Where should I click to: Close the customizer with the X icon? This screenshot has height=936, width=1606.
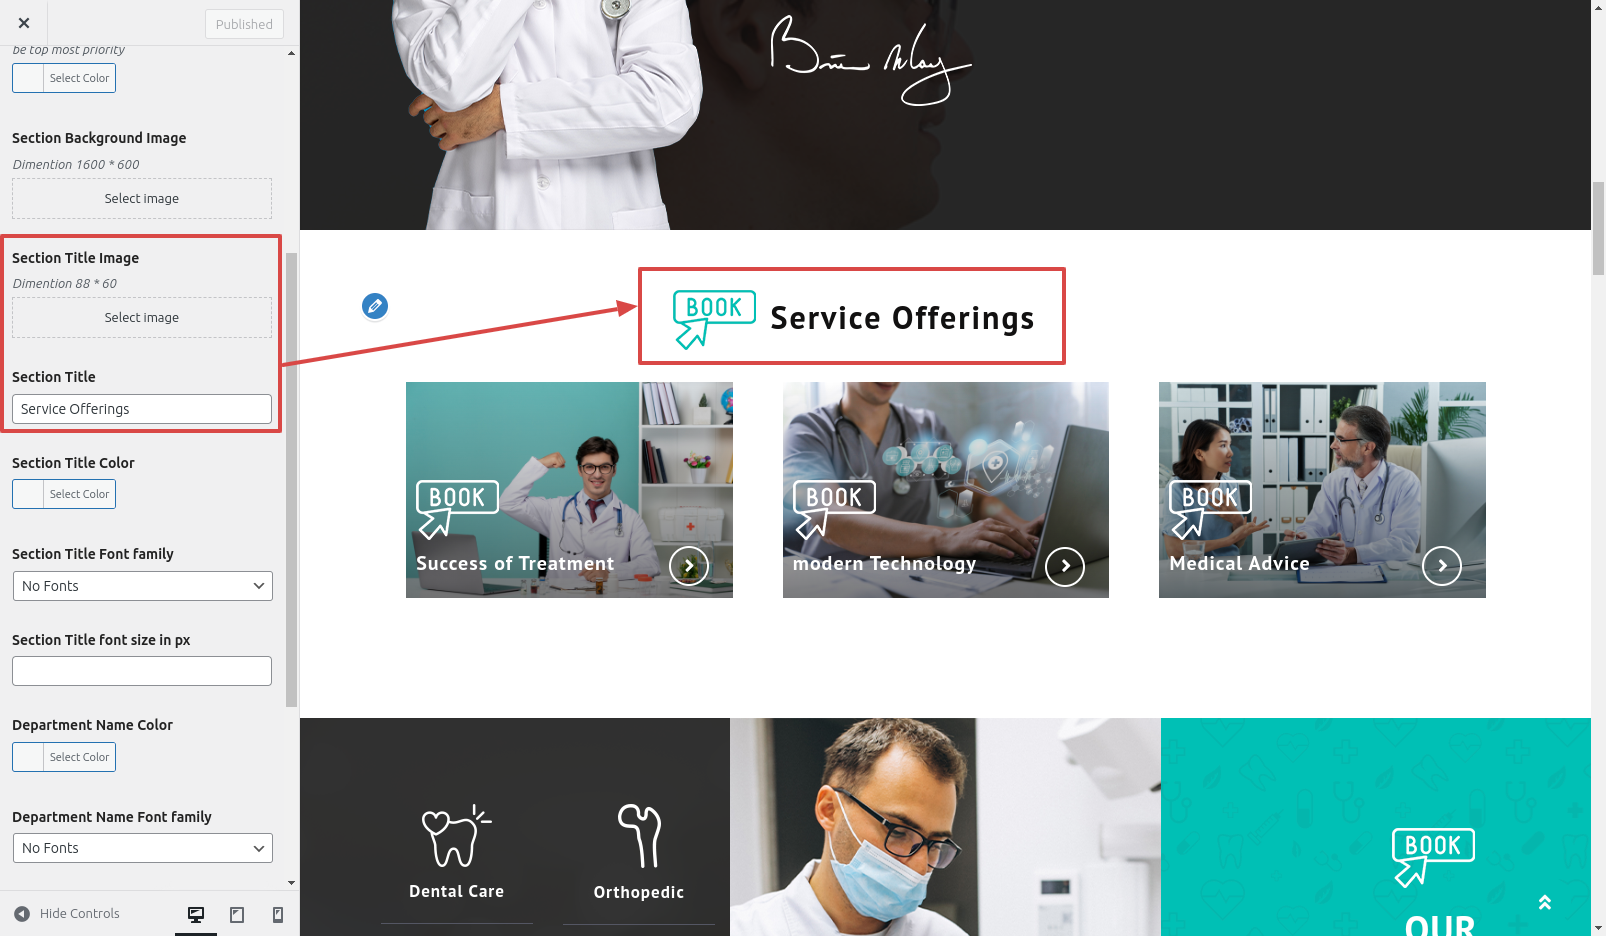point(24,23)
